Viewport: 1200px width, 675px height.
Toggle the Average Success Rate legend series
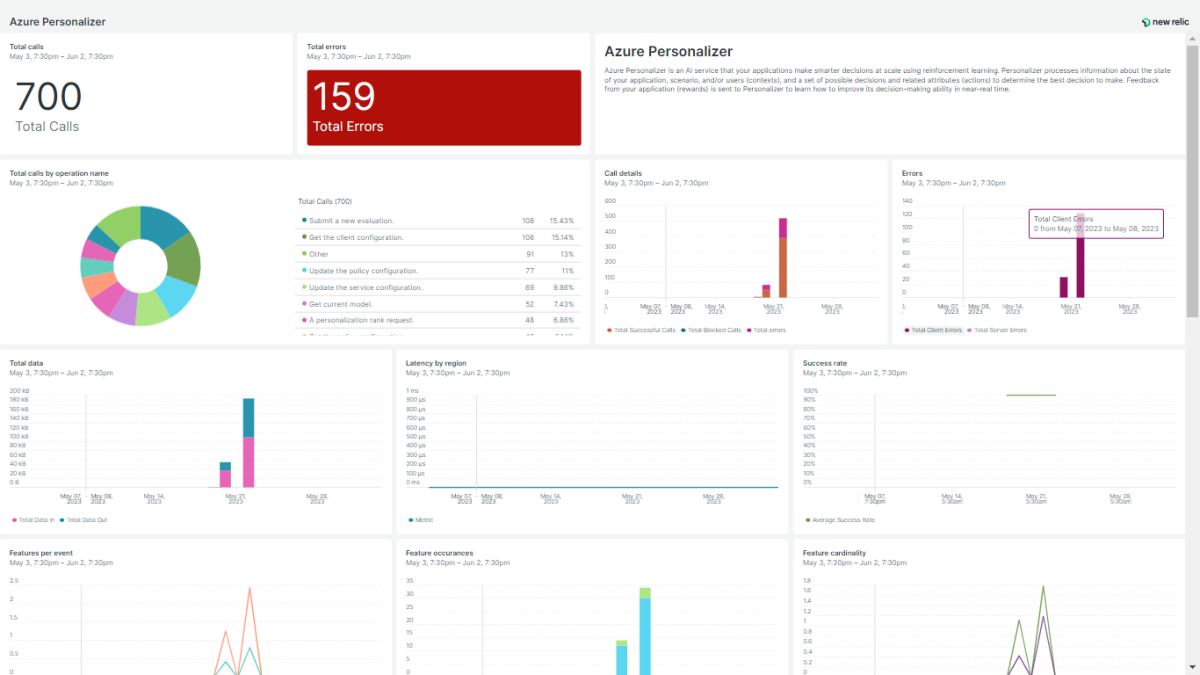840,520
